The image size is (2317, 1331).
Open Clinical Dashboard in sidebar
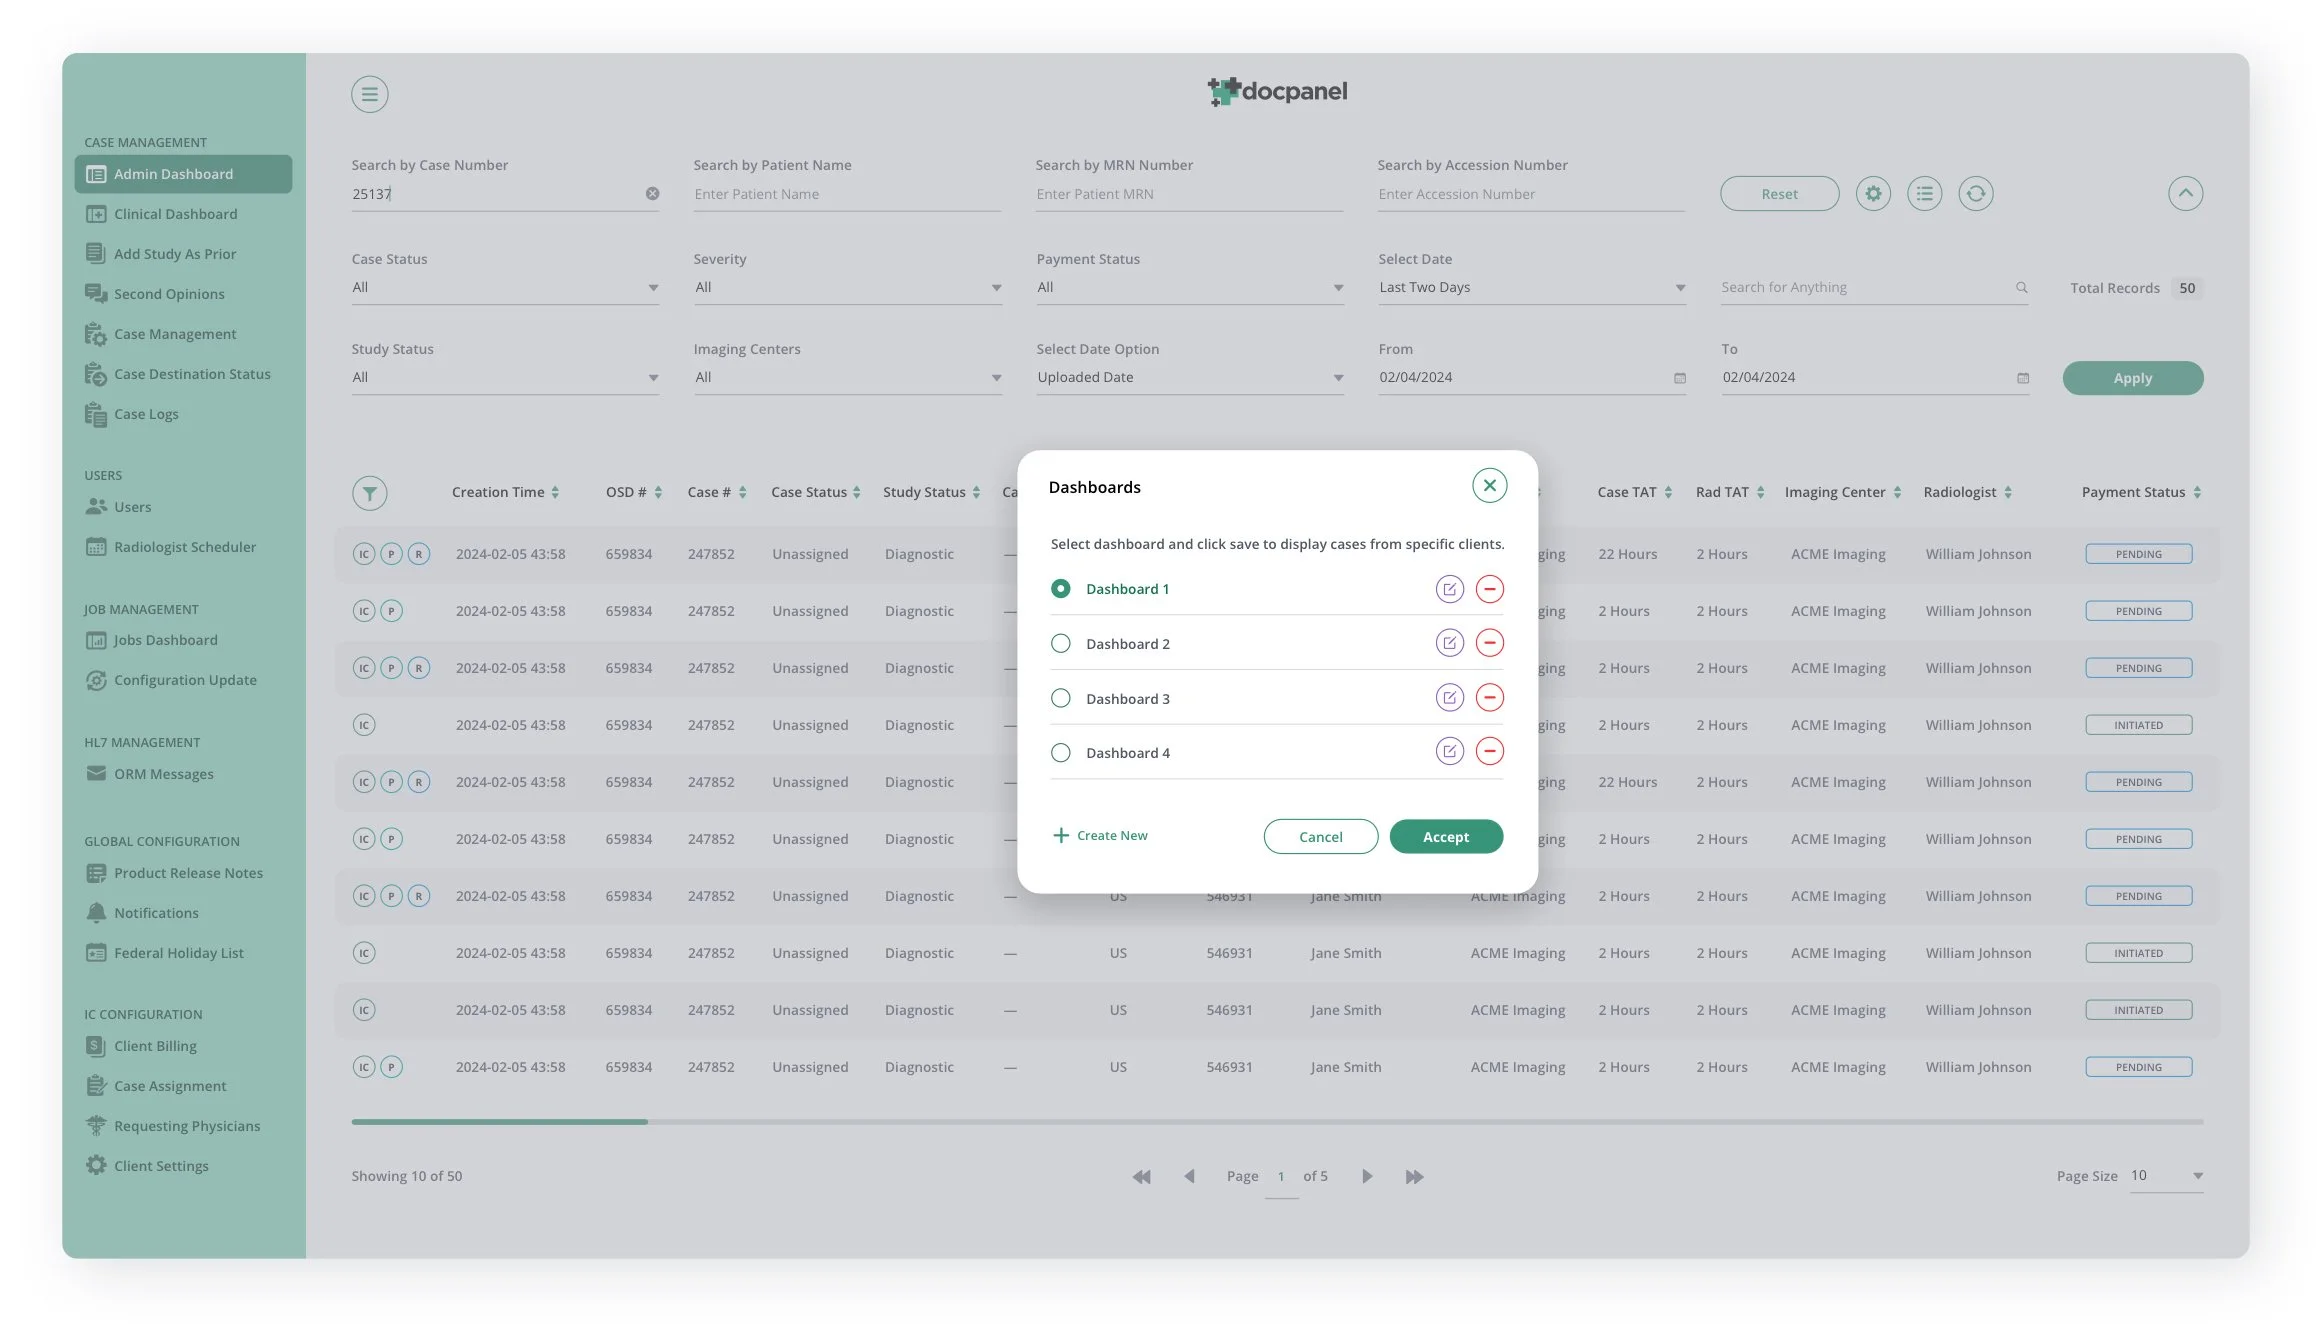tap(175, 214)
